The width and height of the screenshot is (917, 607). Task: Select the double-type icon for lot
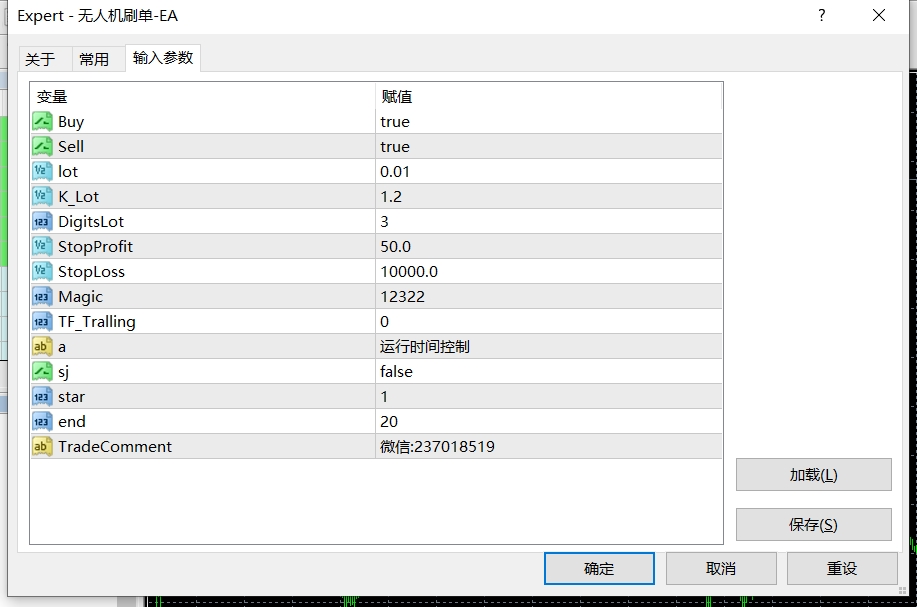click(42, 171)
